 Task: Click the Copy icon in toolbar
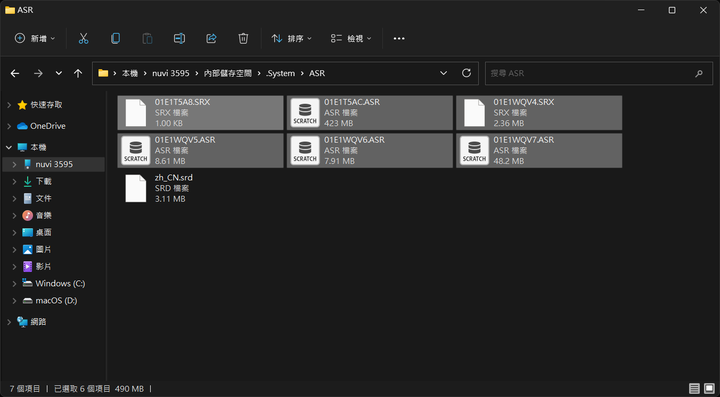(x=115, y=39)
